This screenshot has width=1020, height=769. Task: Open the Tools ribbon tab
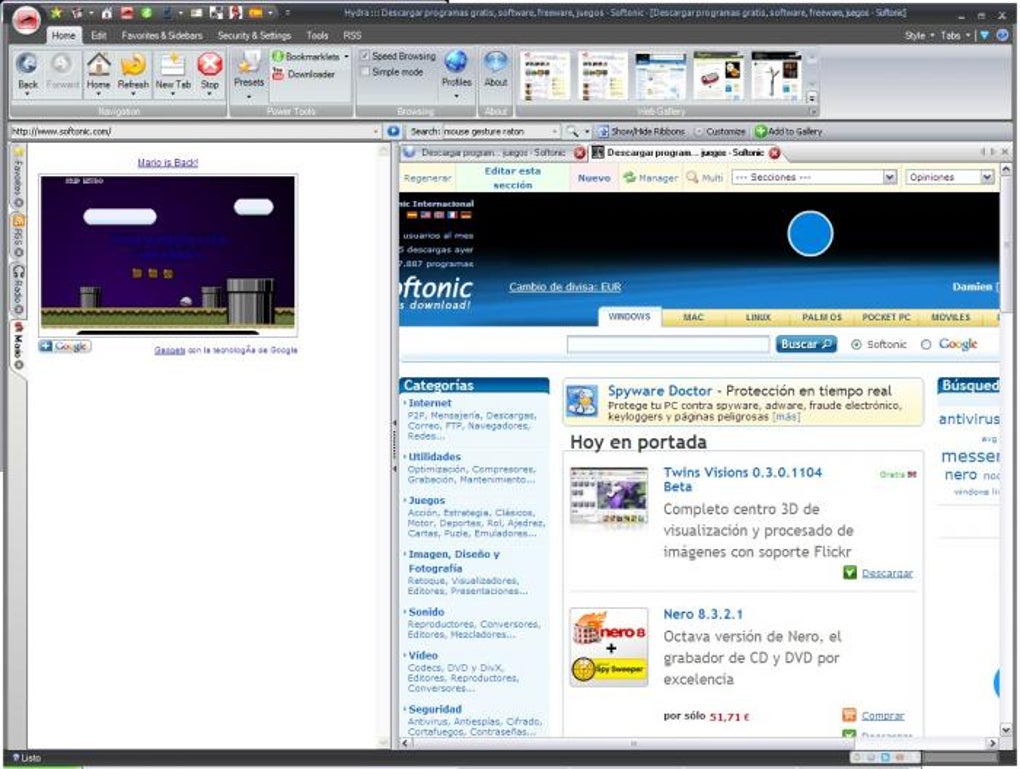tap(317, 35)
